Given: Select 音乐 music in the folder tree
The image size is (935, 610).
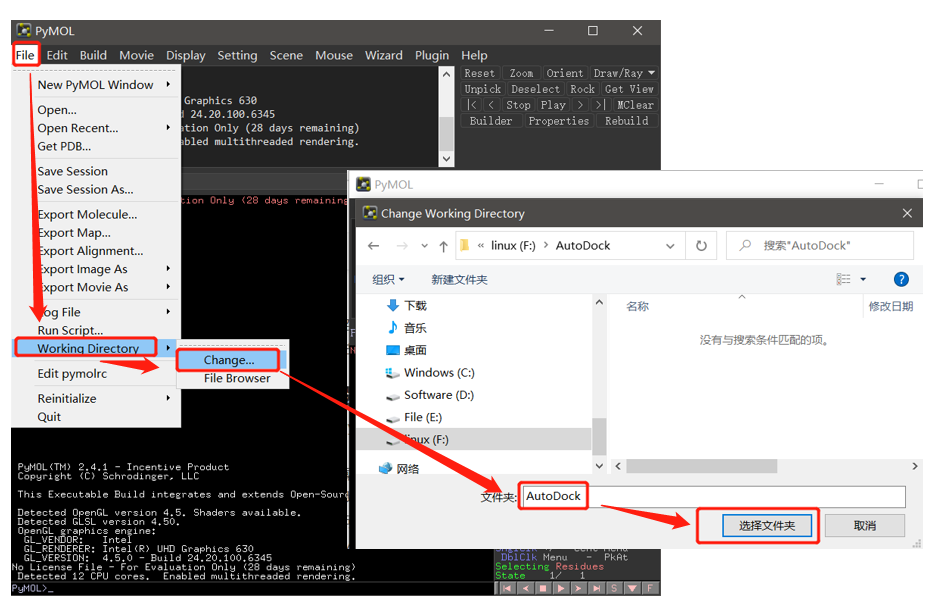Looking at the screenshot, I should coord(407,328).
